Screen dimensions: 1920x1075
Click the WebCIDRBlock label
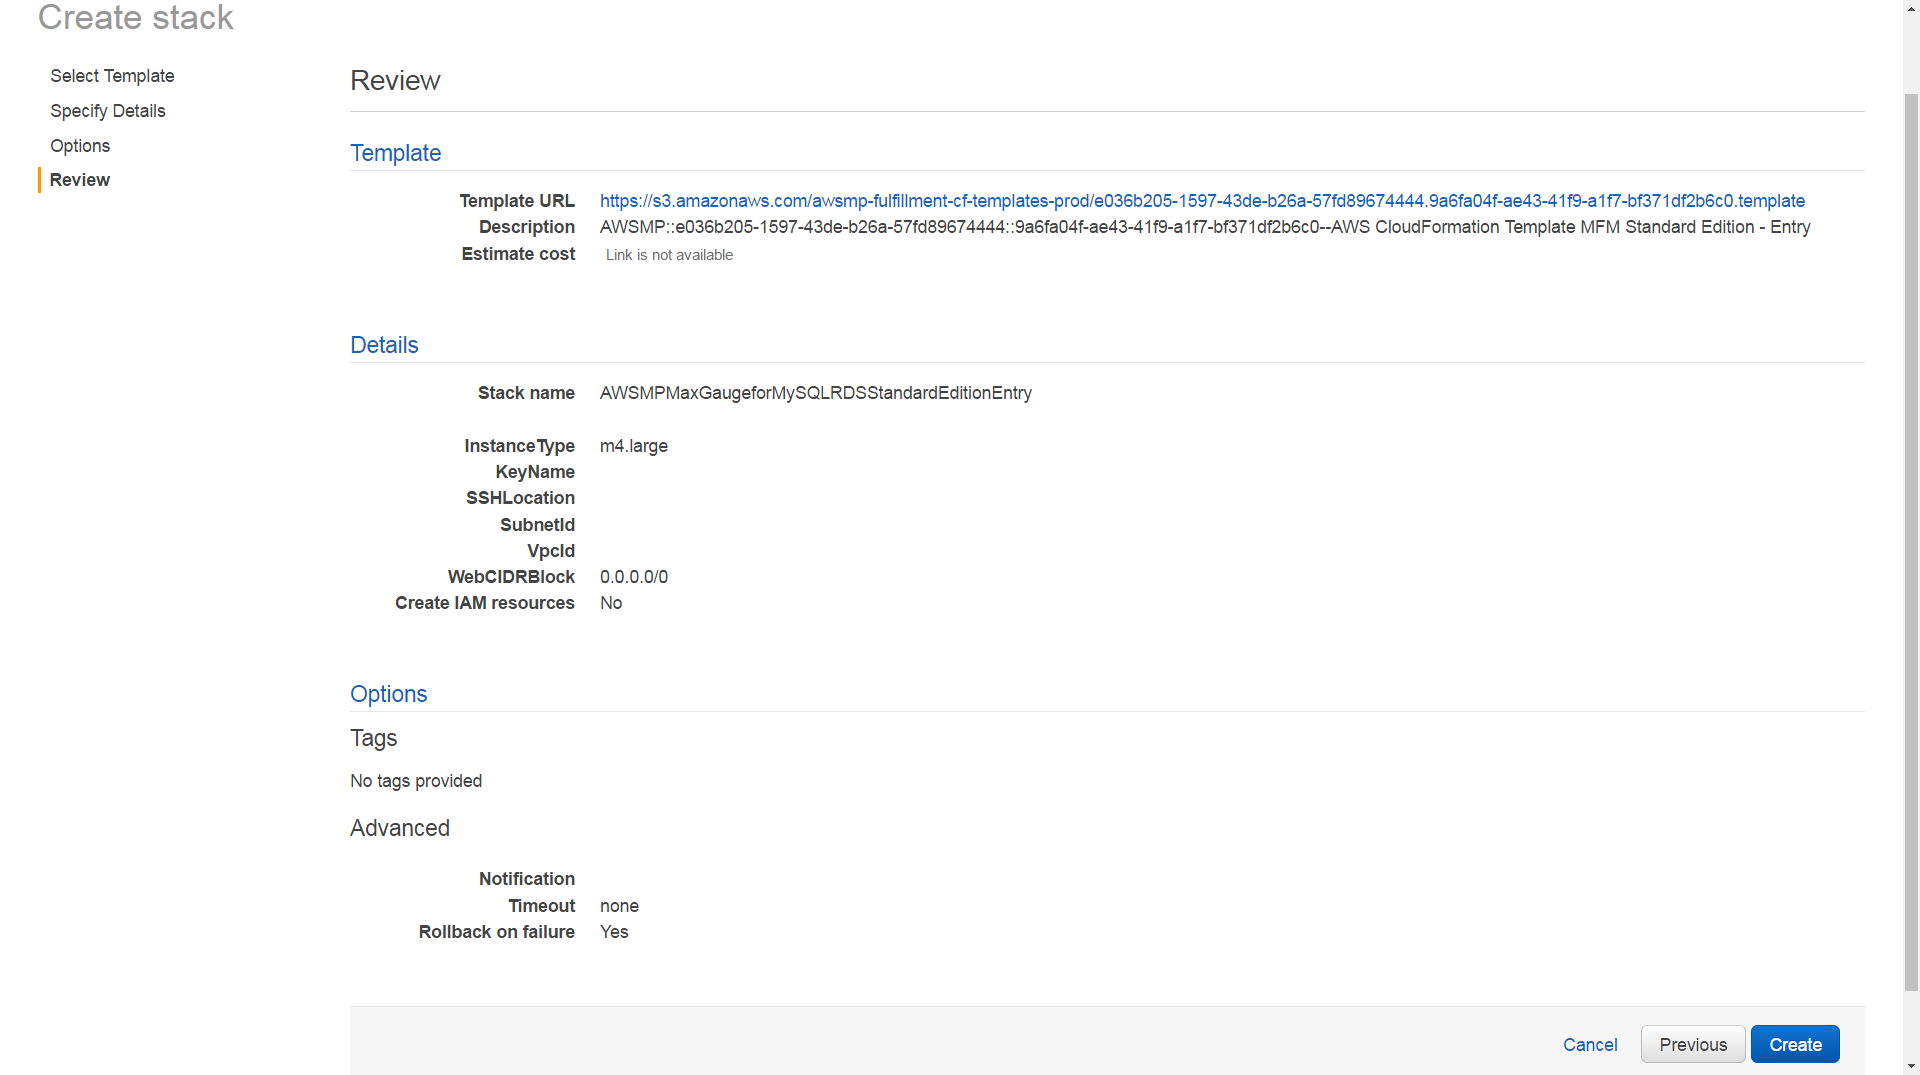pos(511,577)
